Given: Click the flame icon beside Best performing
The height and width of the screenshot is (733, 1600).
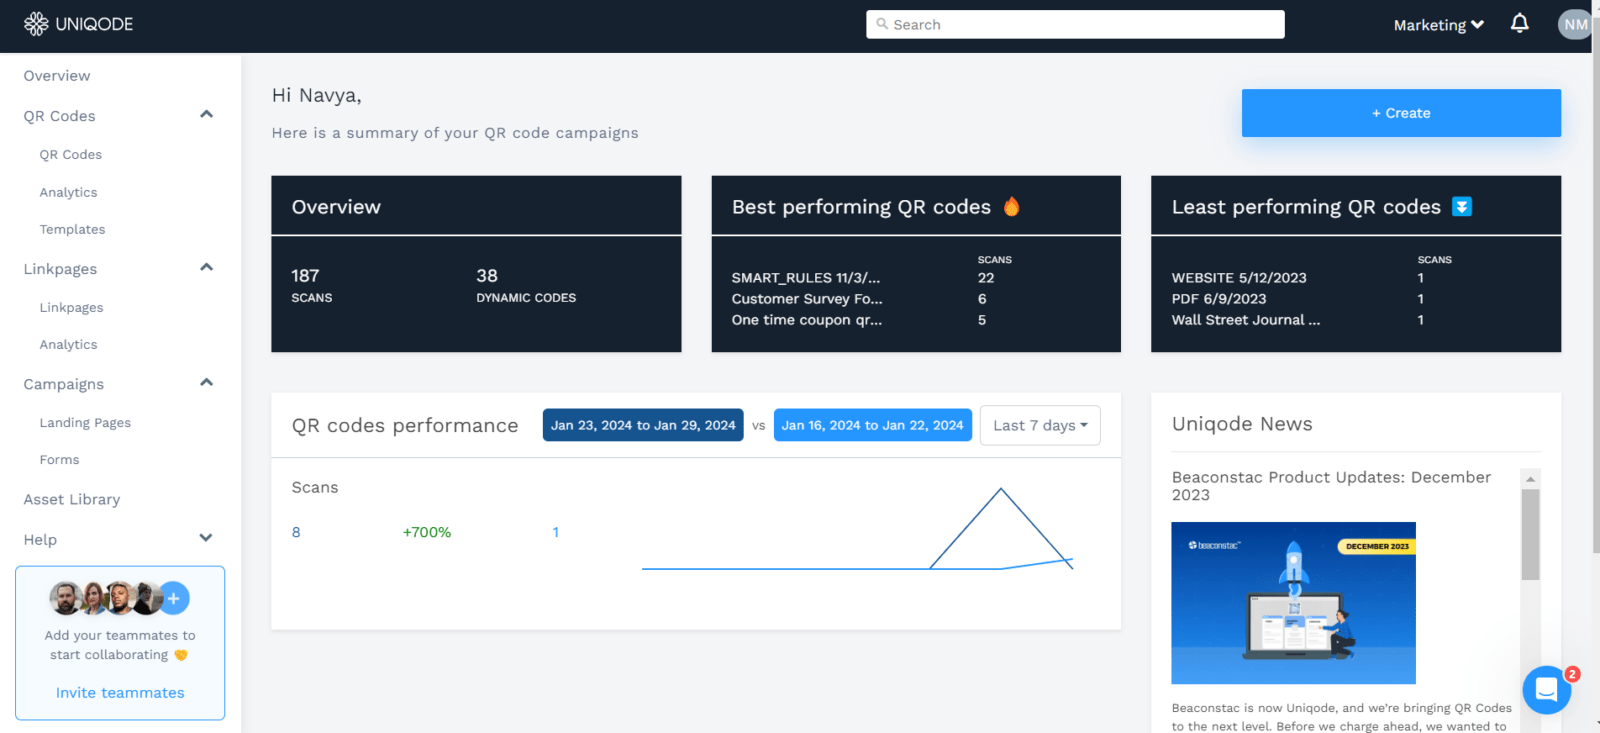Looking at the screenshot, I should click(1012, 207).
